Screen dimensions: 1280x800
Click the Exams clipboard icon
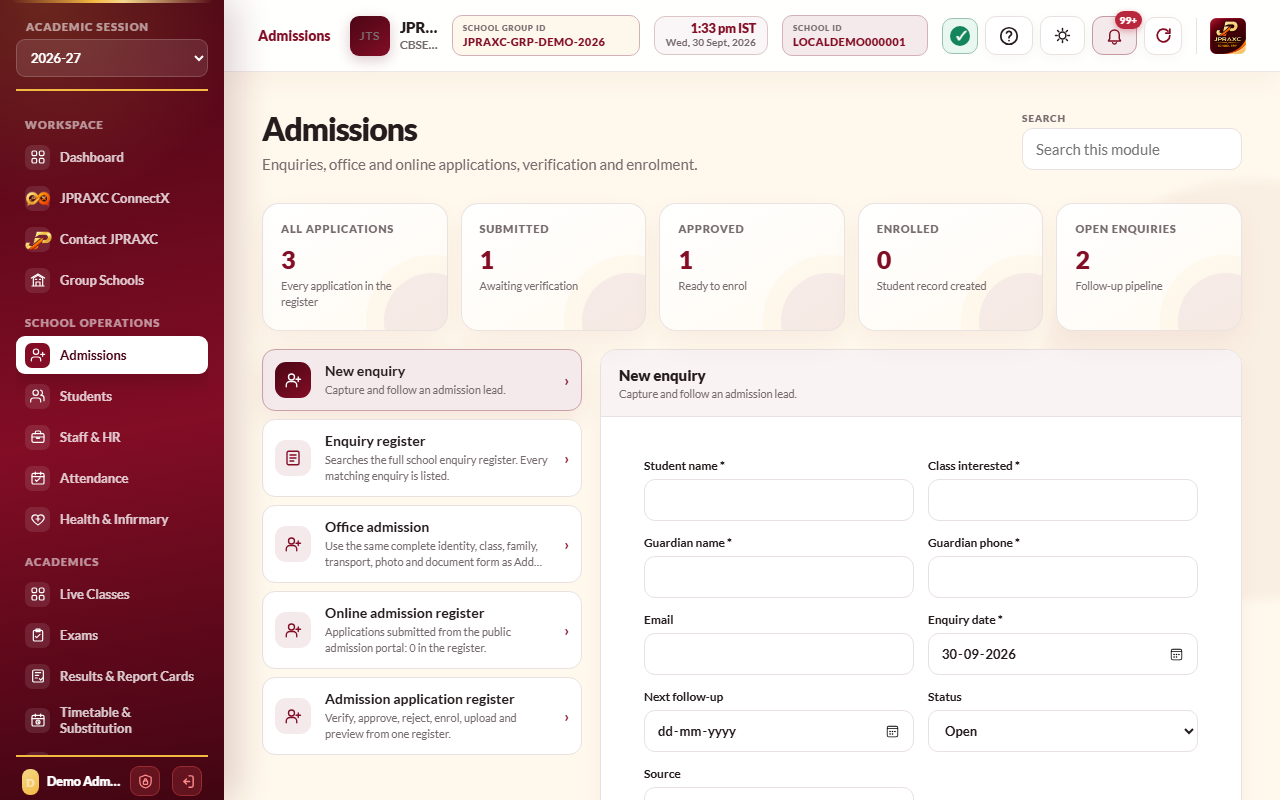click(x=37, y=635)
